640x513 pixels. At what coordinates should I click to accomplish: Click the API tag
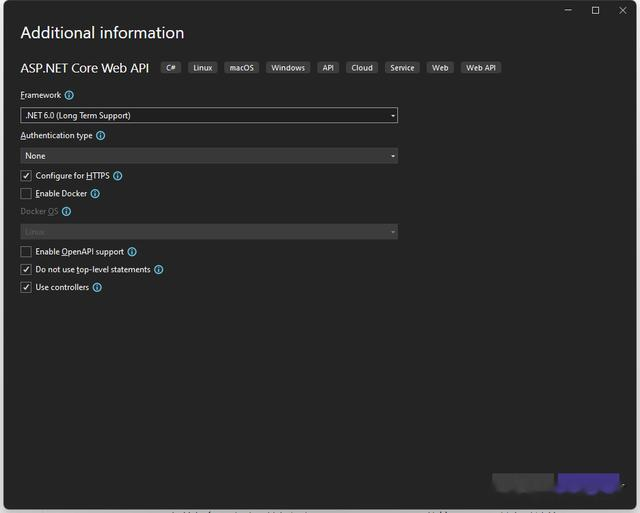(x=328, y=68)
